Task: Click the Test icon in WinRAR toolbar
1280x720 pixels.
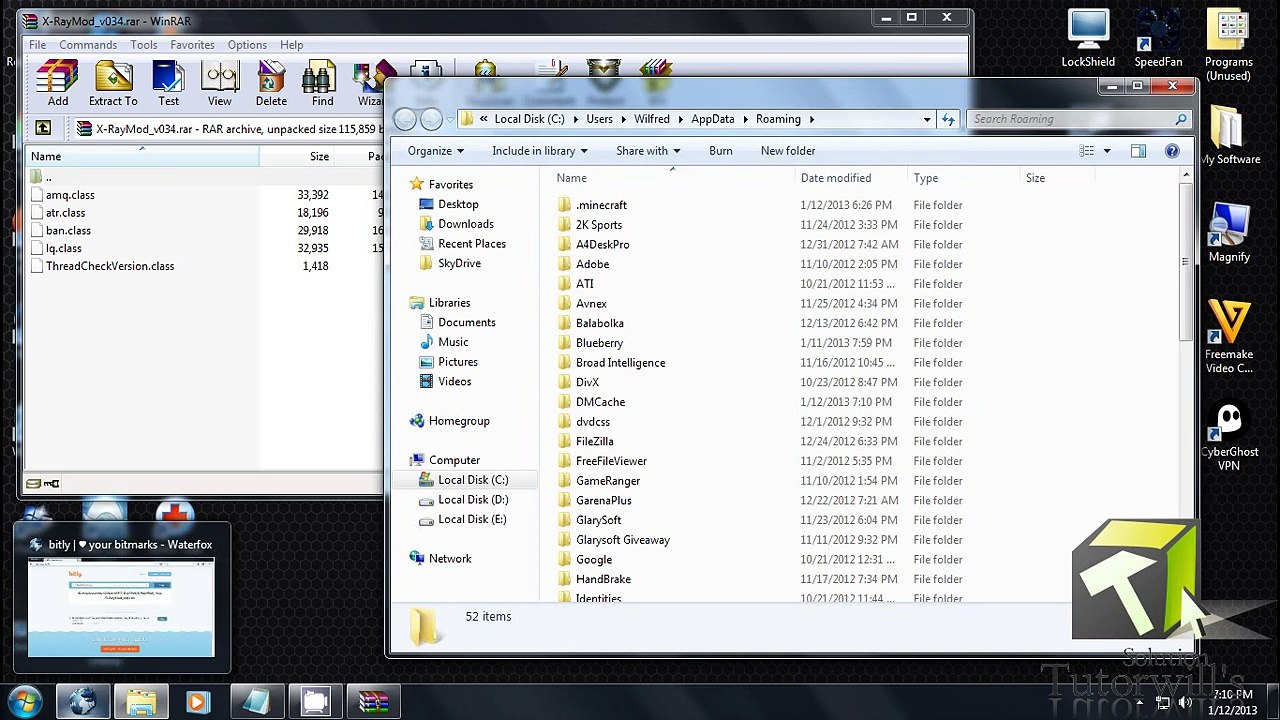Action: [x=168, y=84]
